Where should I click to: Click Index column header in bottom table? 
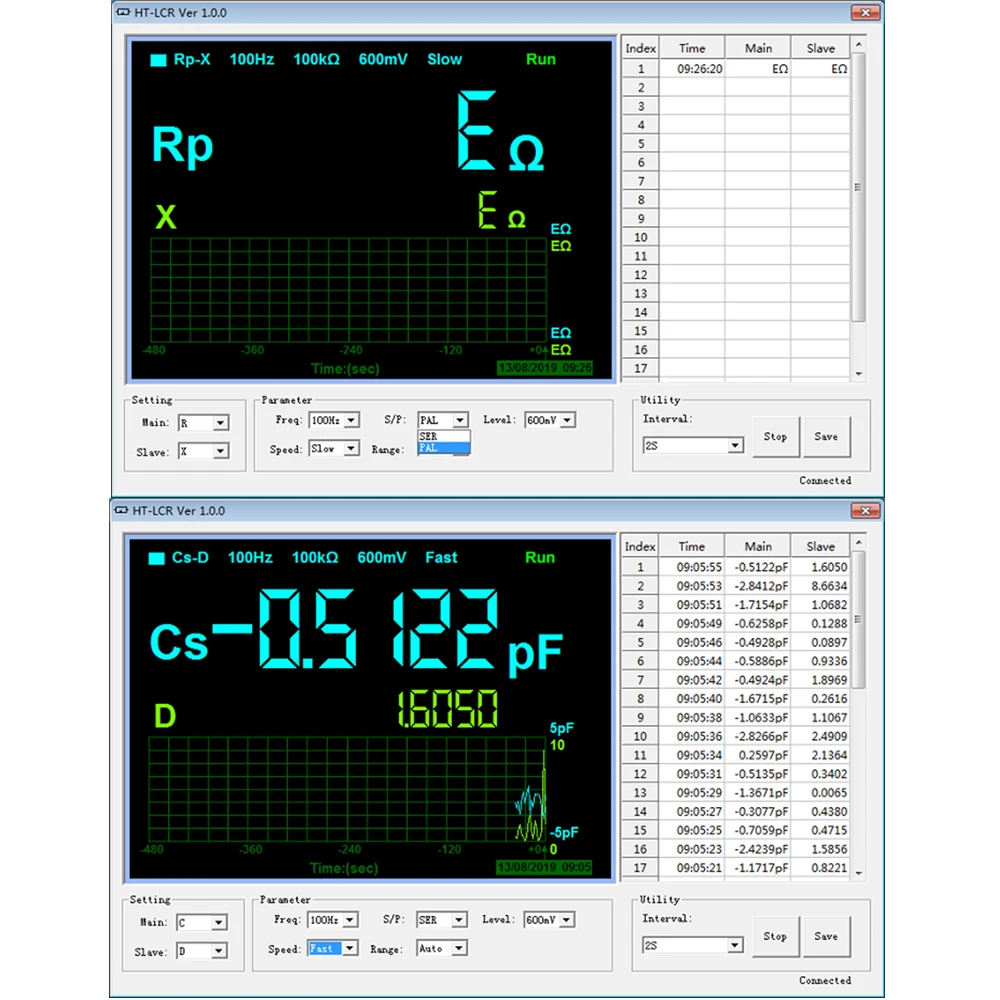pos(640,547)
